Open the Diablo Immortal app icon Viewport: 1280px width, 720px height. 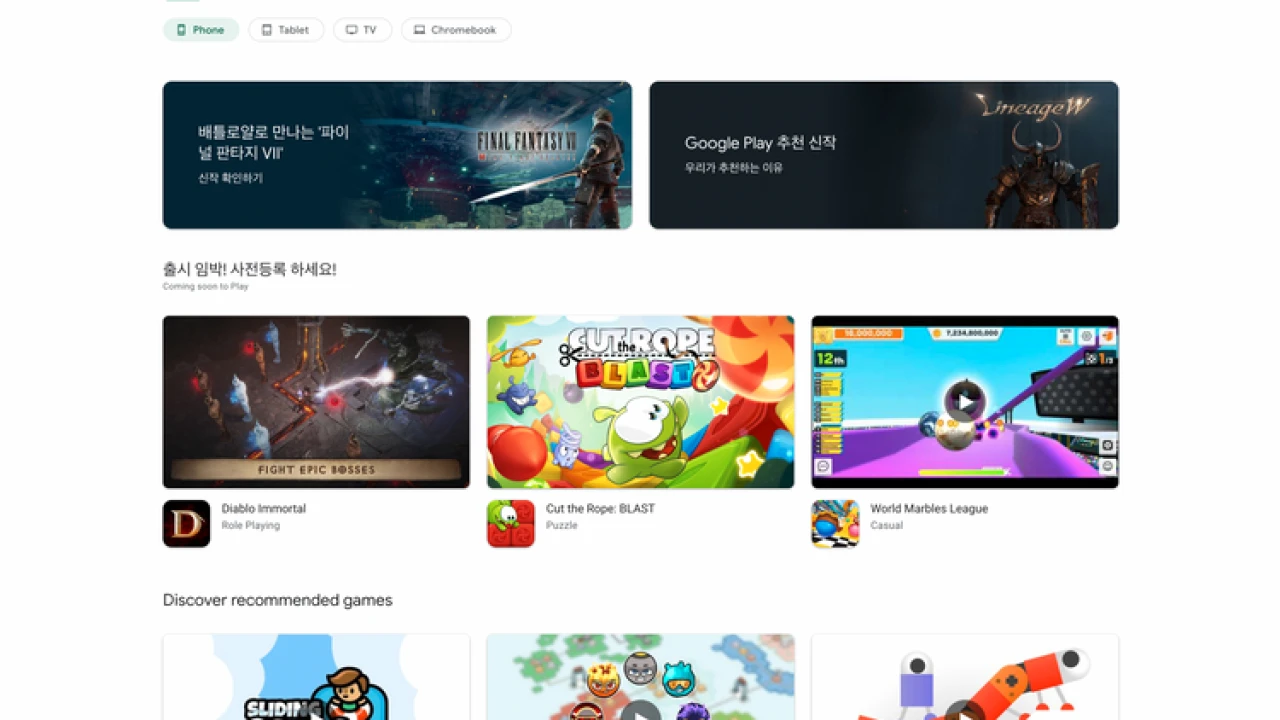coord(186,524)
